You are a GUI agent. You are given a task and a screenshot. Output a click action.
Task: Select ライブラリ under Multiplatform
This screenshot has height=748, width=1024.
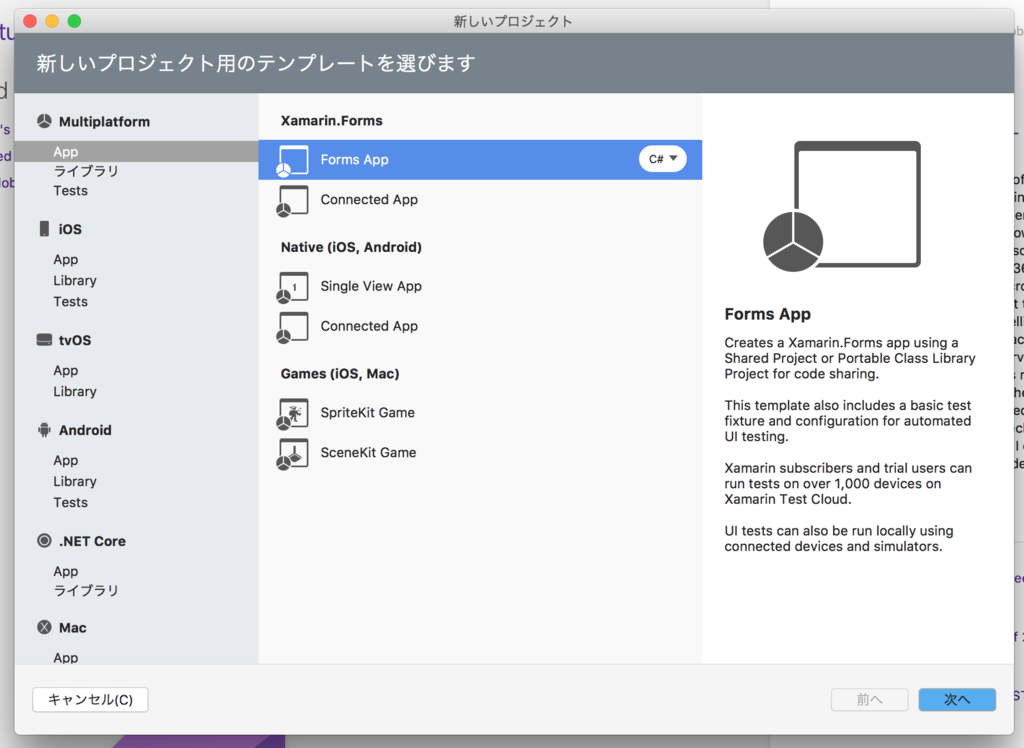(x=86, y=171)
